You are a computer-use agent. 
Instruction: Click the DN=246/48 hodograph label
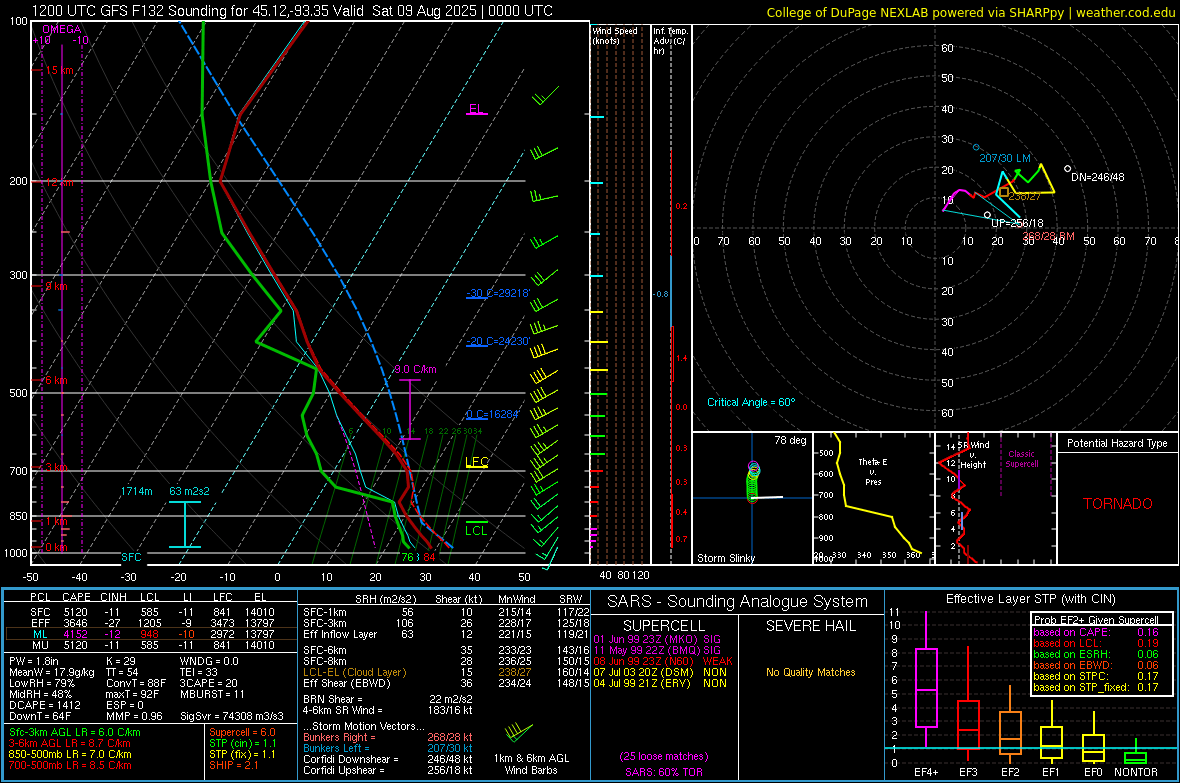pyautogui.click(x=1098, y=177)
